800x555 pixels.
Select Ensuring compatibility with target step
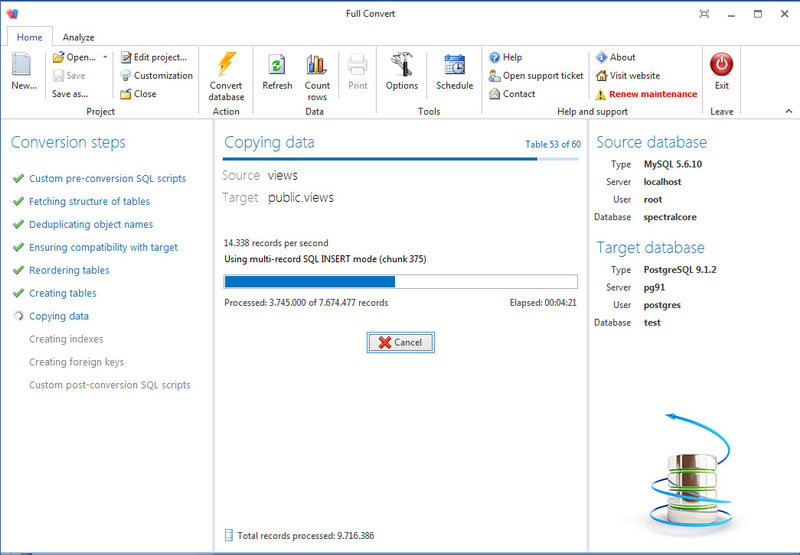point(103,247)
